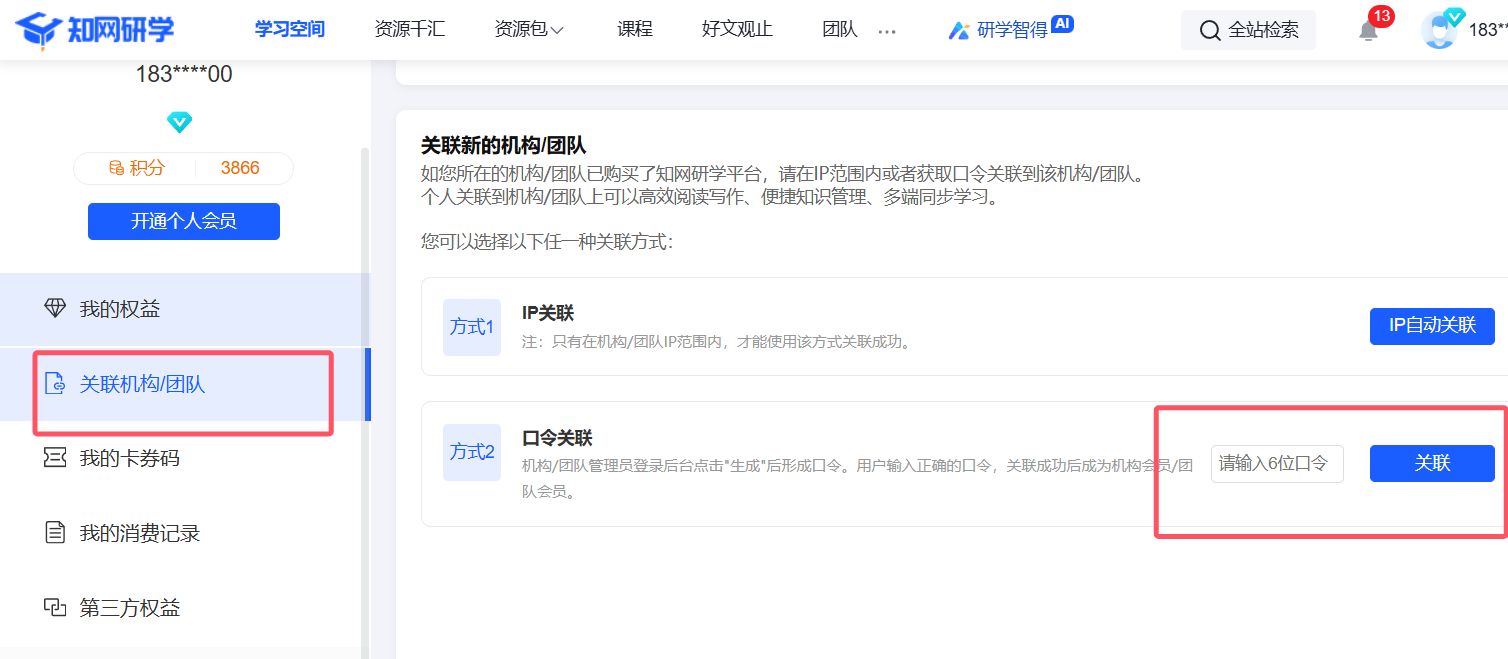Screen dimensions: 1508x659
Task: Click the user avatar in header
Action: point(1440,30)
